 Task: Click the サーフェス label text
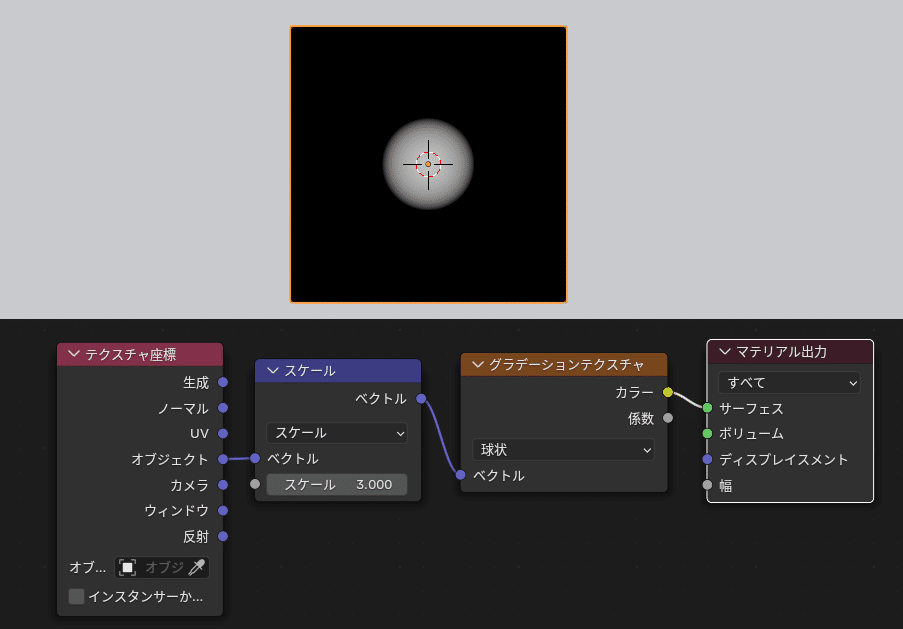[x=752, y=408]
